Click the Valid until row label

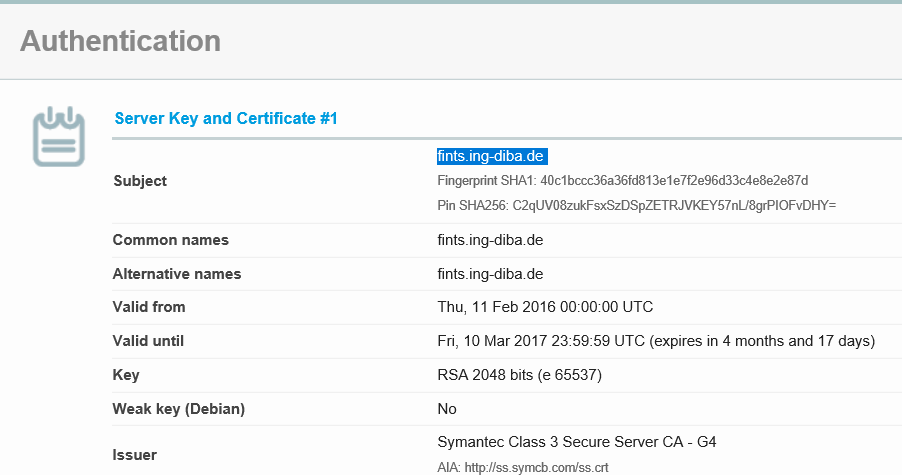click(148, 341)
